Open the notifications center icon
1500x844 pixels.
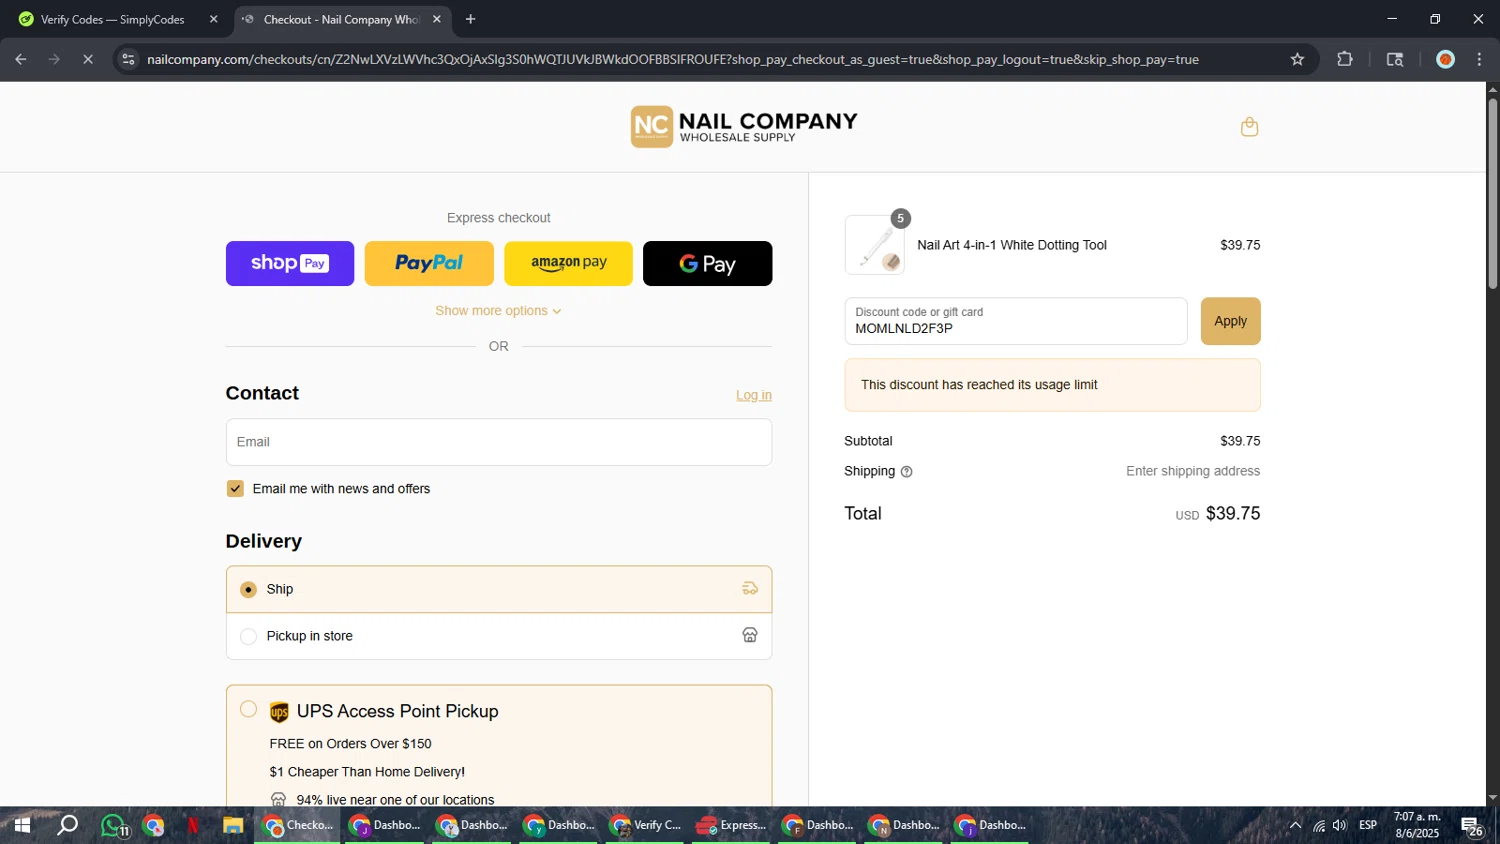[x=1472, y=827]
